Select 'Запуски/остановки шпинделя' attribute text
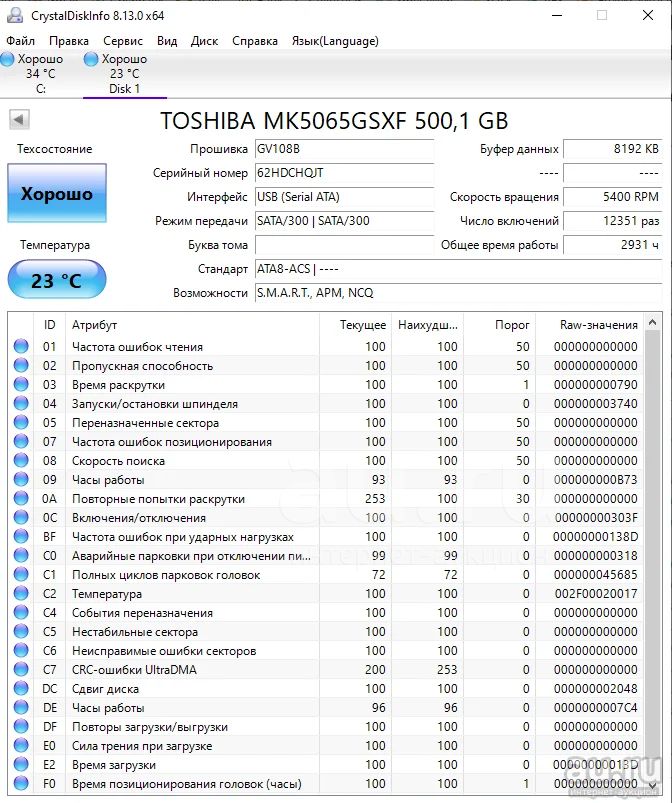672x803 pixels. [155, 404]
